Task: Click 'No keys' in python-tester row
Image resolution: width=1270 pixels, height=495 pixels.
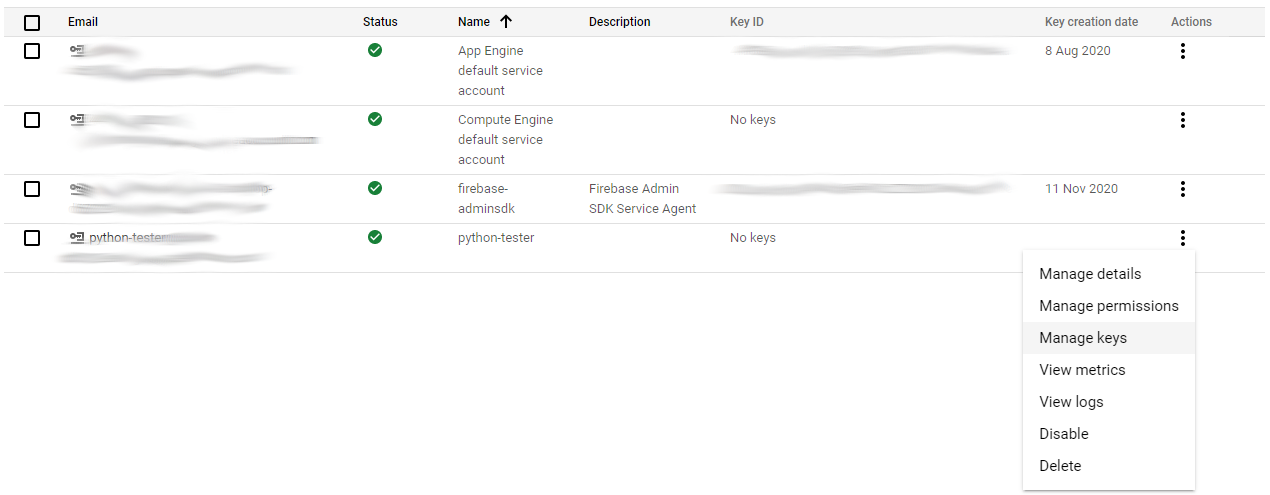Action: click(753, 238)
